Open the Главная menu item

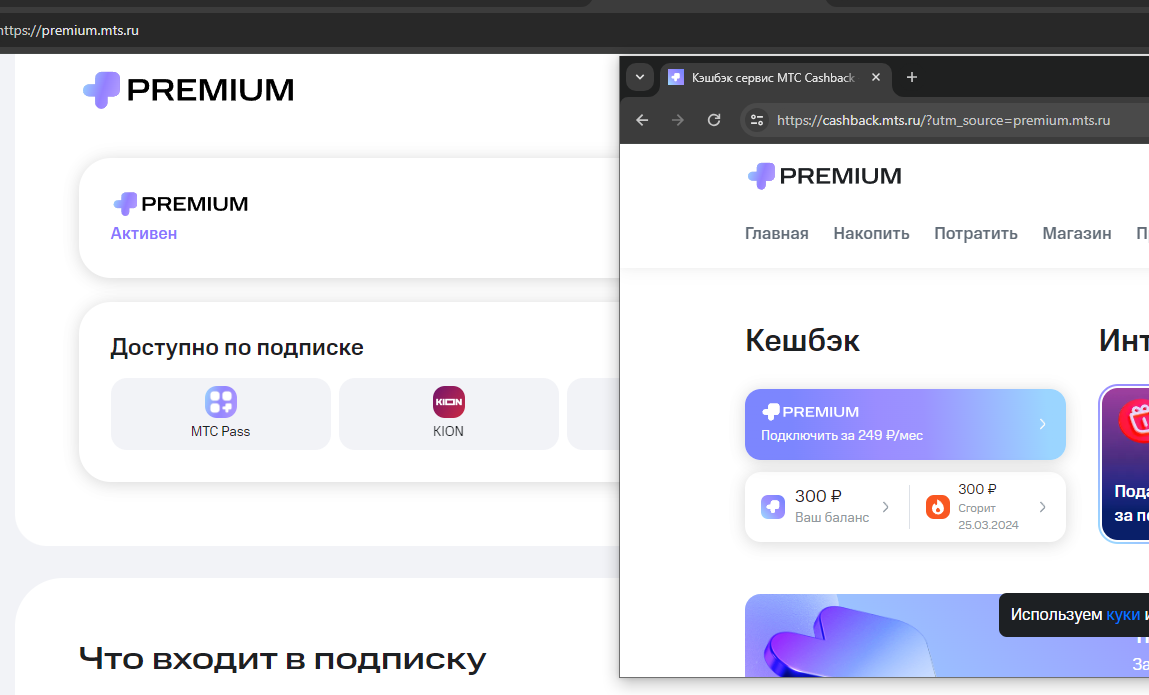[x=777, y=233]
